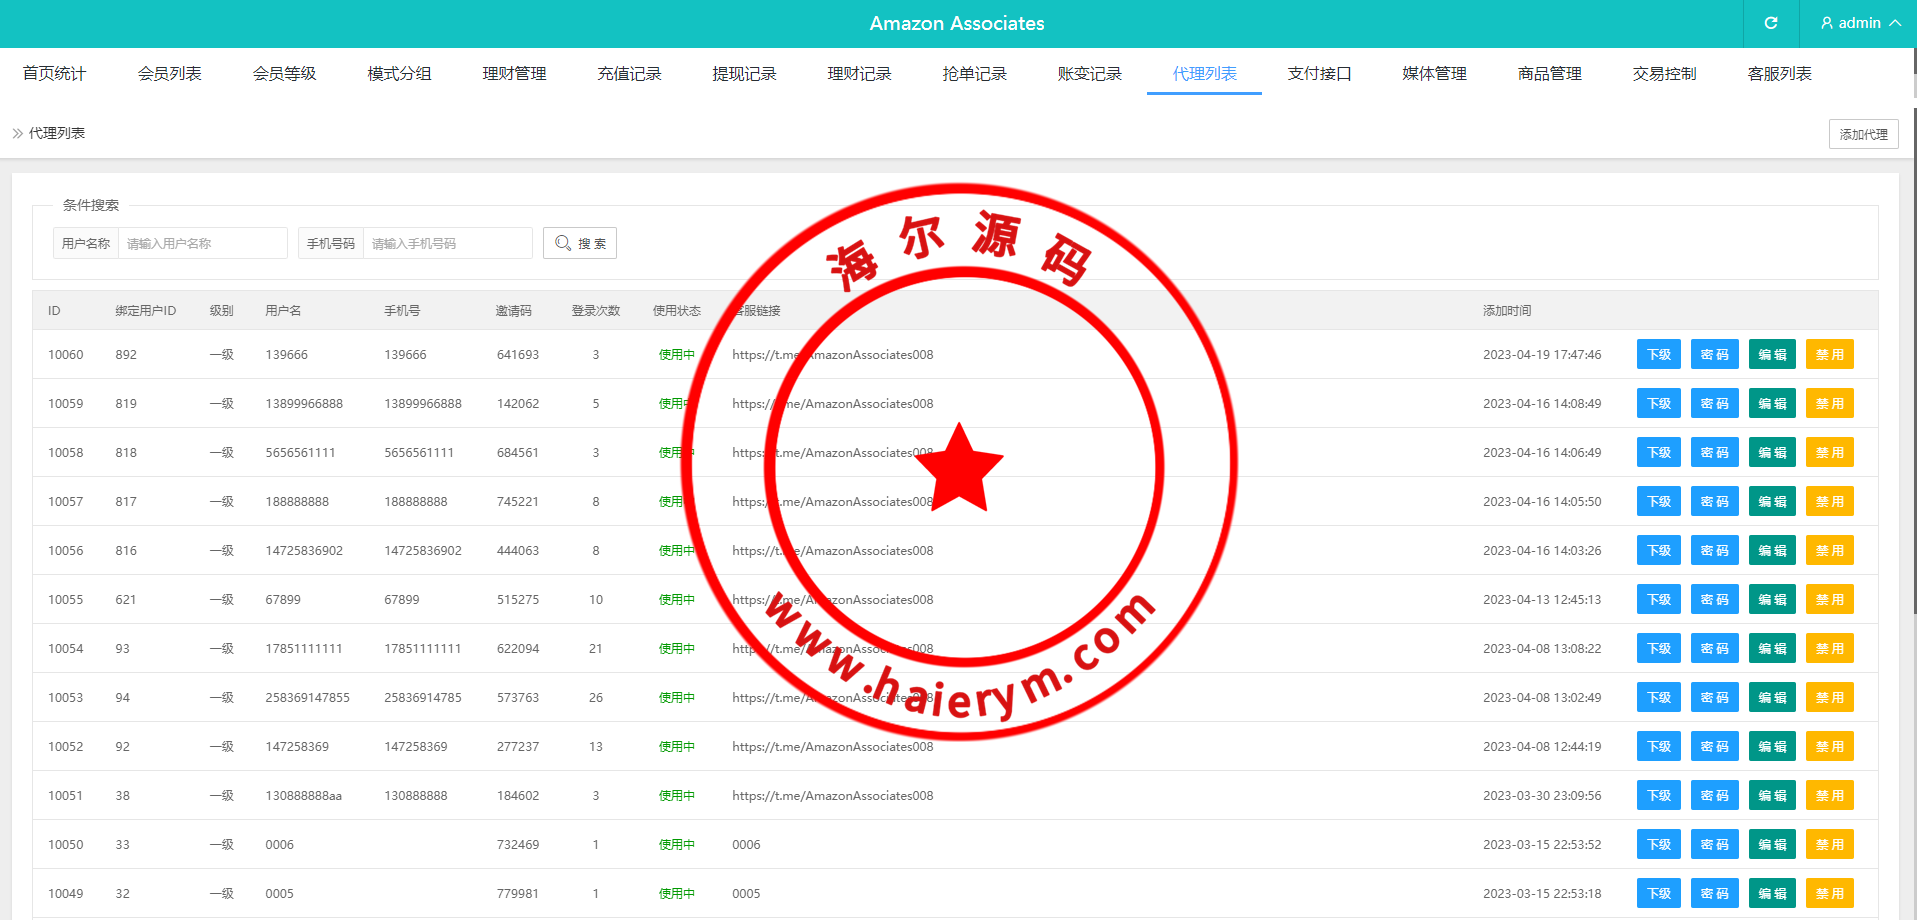This screenshot has height=920, width=1917.
Task: Focus the 手机号码 search input field
Action: click(x=446, y=243)
